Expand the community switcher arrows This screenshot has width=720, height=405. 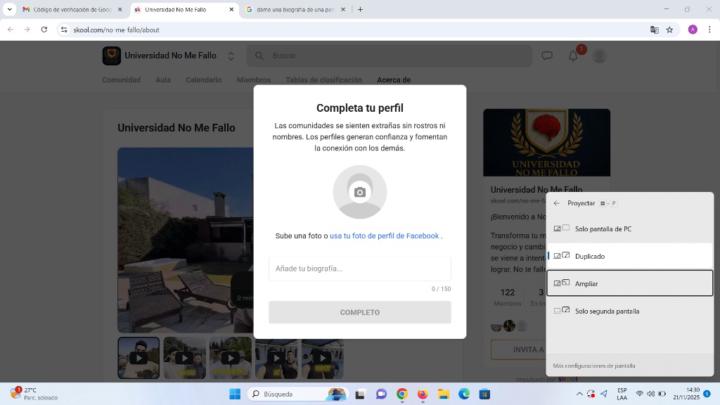[231, 56]
